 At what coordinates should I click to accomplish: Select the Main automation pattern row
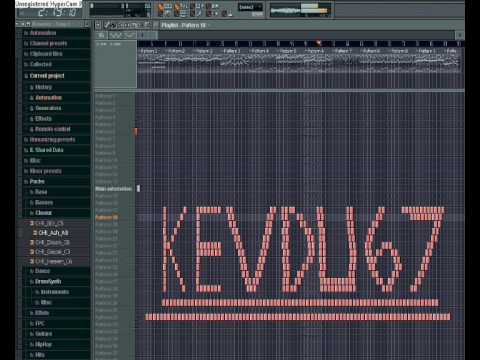114,189
